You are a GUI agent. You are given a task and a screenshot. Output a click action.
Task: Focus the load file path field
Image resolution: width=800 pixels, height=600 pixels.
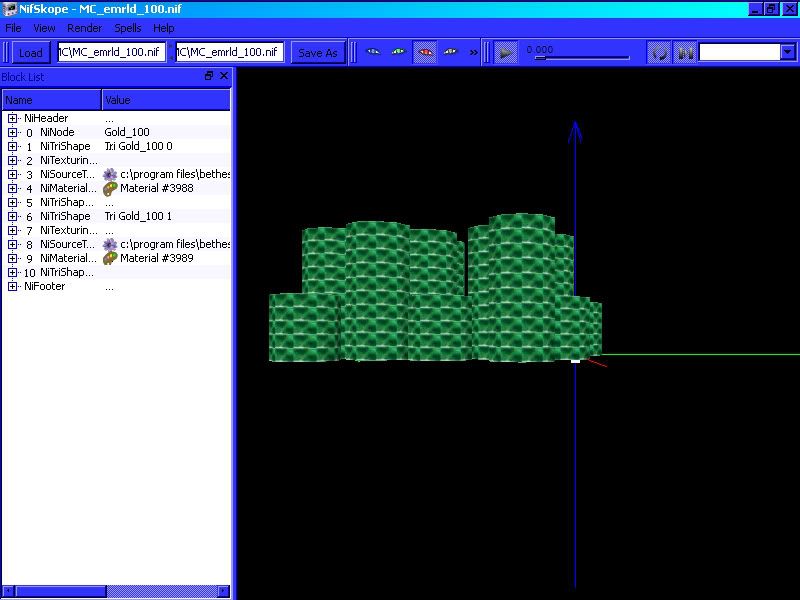pyautogui.click(x=112, y=52)
